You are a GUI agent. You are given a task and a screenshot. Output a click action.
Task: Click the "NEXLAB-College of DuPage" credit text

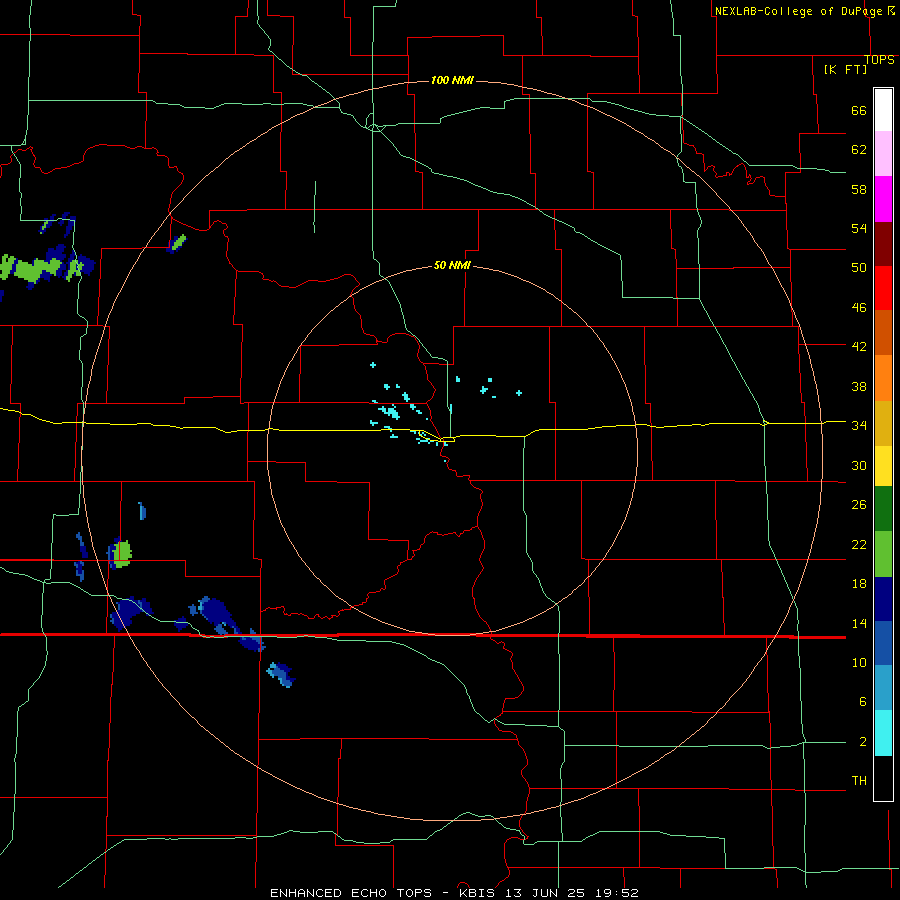click(798, 11)
